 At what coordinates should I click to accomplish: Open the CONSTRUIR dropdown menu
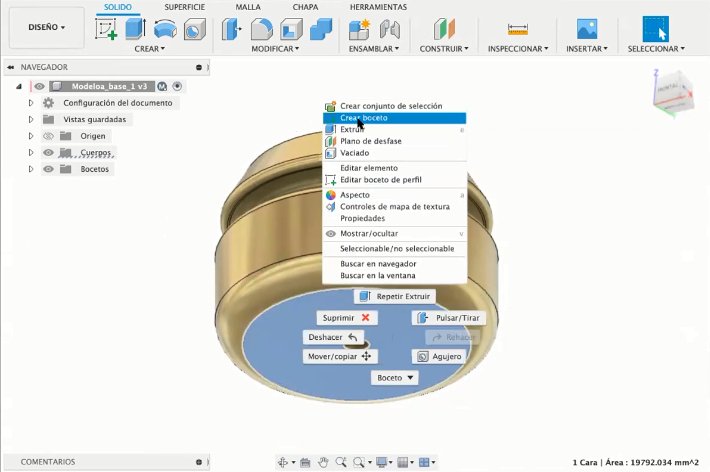[444, 48]
